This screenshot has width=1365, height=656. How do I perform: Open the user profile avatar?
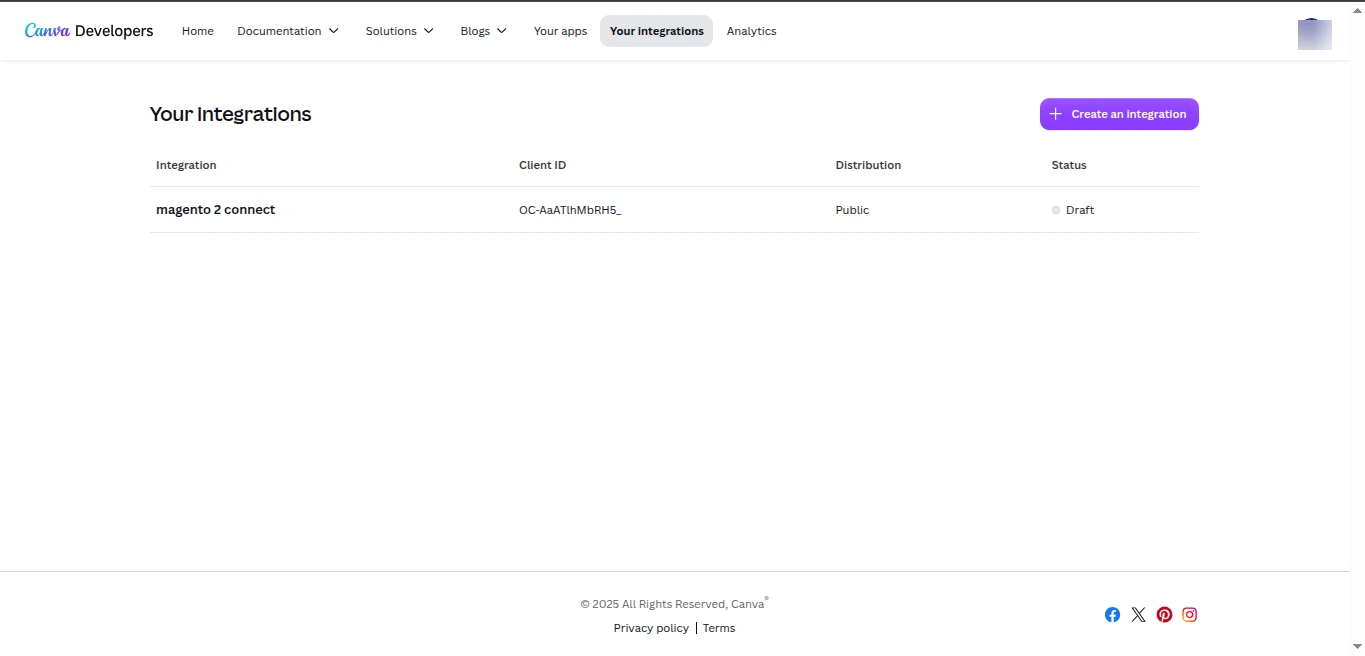[x=1314, y=34]
